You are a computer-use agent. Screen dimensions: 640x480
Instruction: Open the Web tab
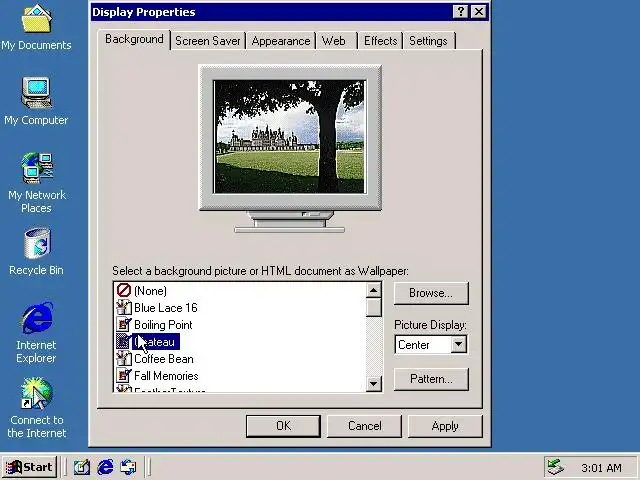[333, 41]
